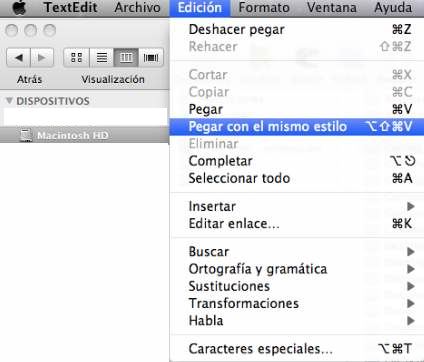Switch to icon grid view
This screenshot has height=362, width=424.
tap(76, 58)
